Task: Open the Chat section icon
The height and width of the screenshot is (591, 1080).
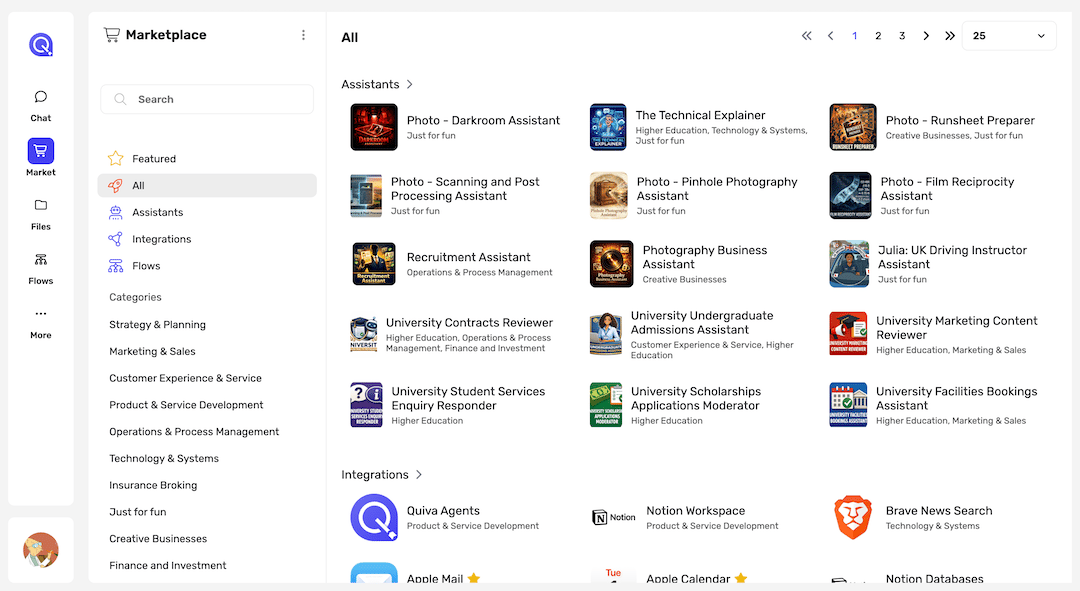Action: click(41, 96)
